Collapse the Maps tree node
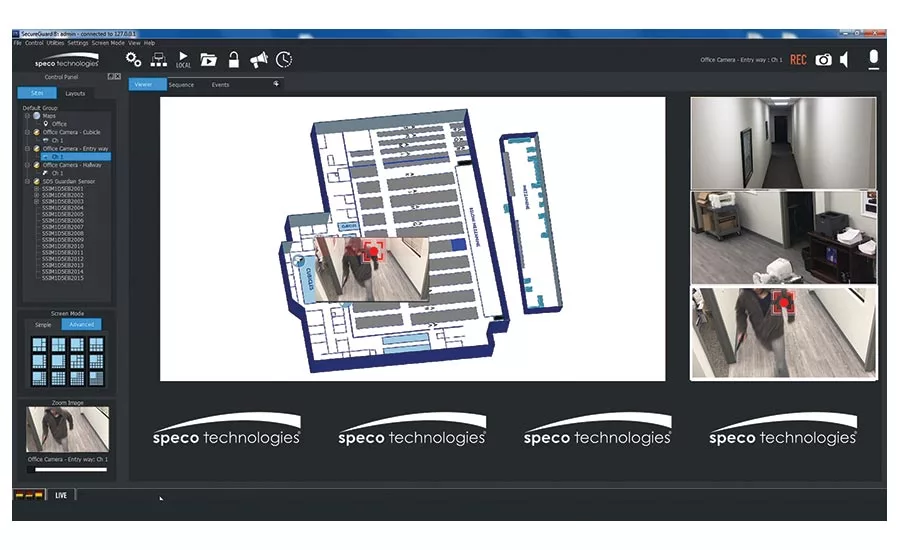900x550 pixels. pyautogui.click(x=28, y=116)
